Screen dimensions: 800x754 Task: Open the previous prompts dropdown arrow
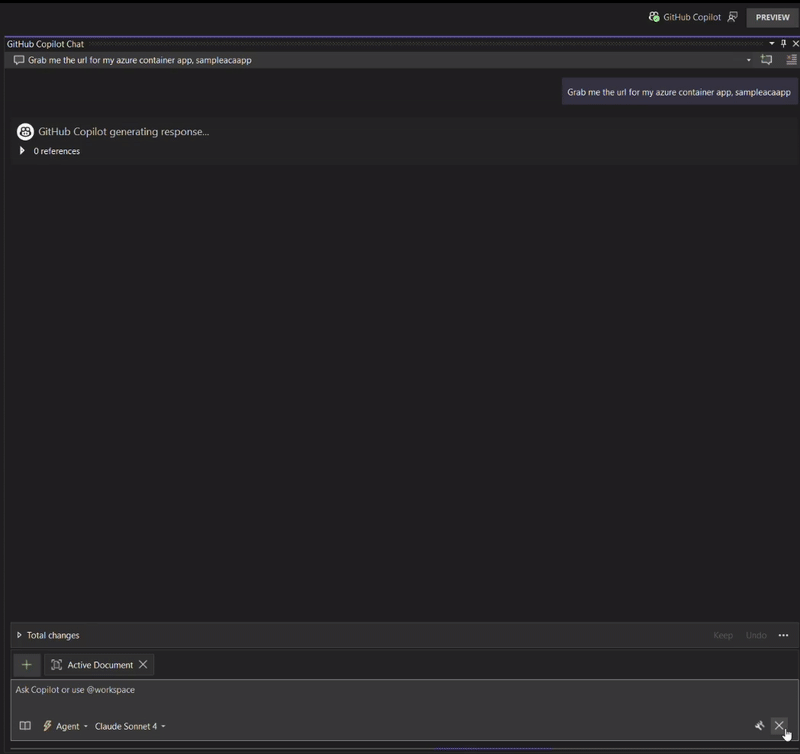pos(747,59)
